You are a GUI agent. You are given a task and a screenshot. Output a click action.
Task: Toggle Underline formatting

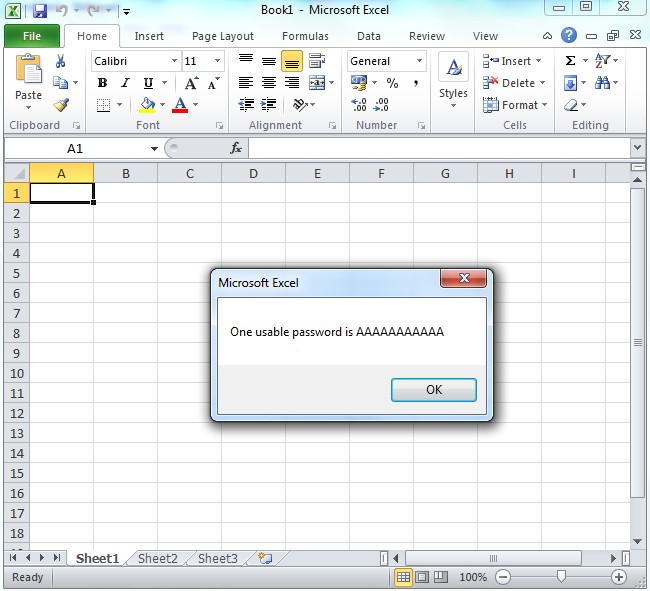tap(148, 83)
